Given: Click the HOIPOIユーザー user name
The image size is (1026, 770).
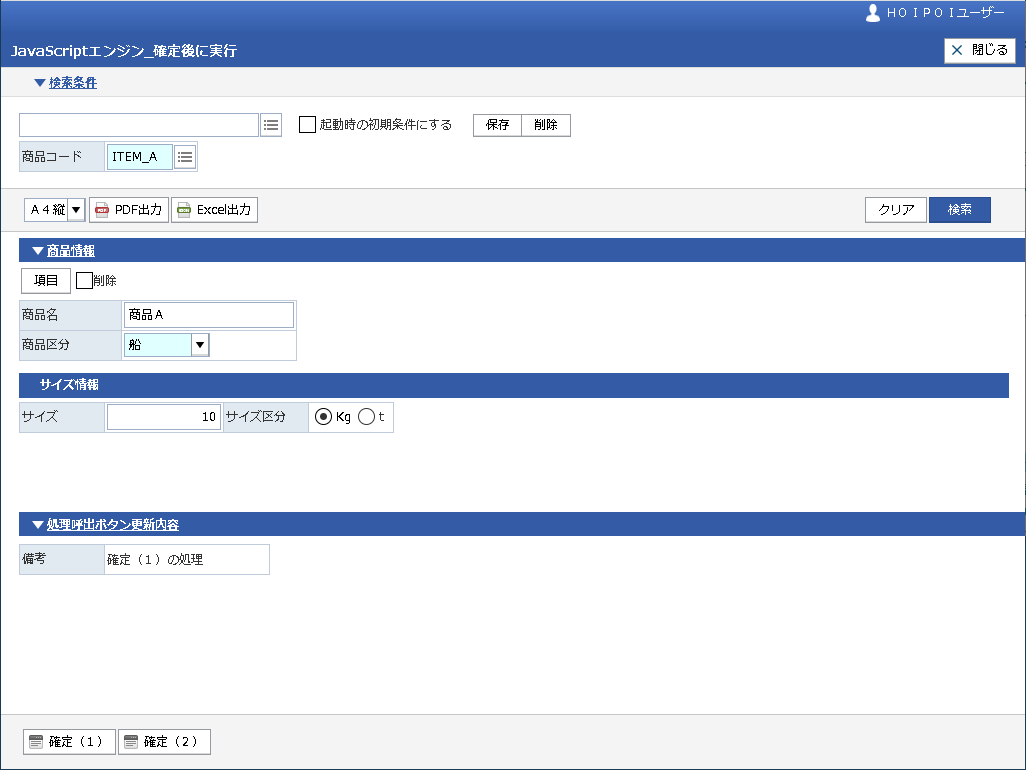Looking at the screenshot, I should (x=946, y=13).
